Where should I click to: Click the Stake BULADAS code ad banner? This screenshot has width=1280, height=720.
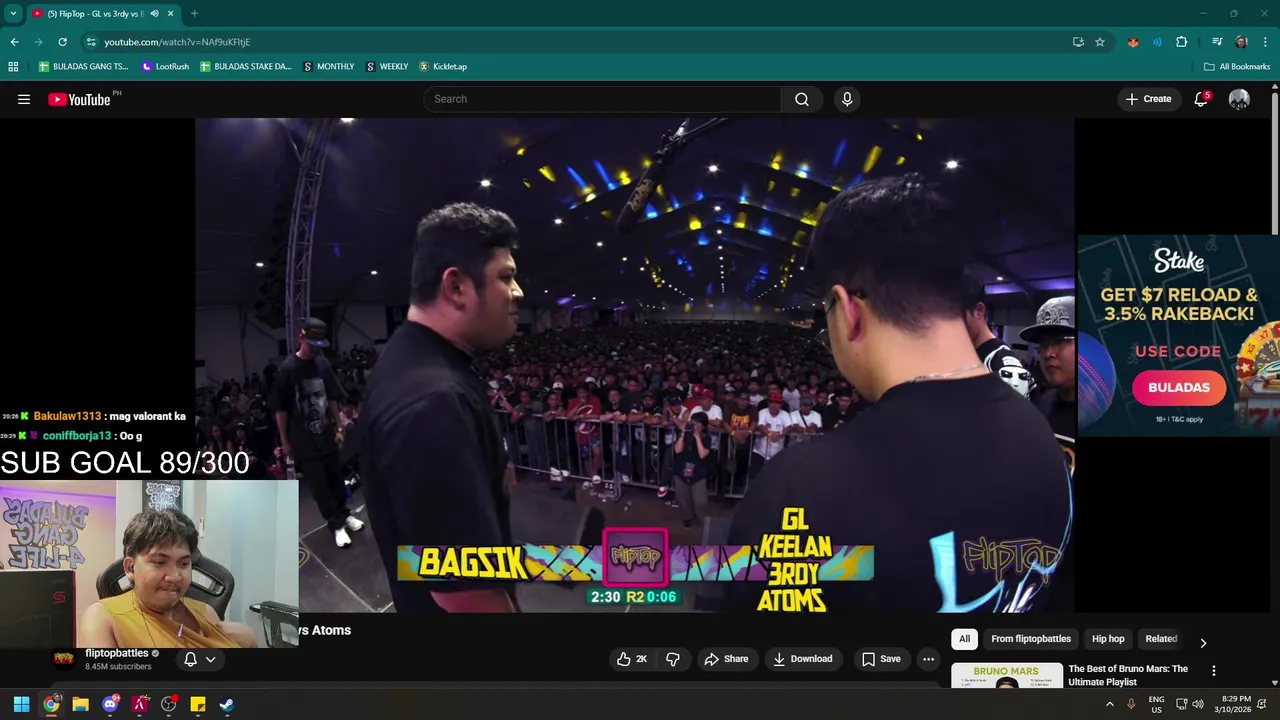(1178, 334)
